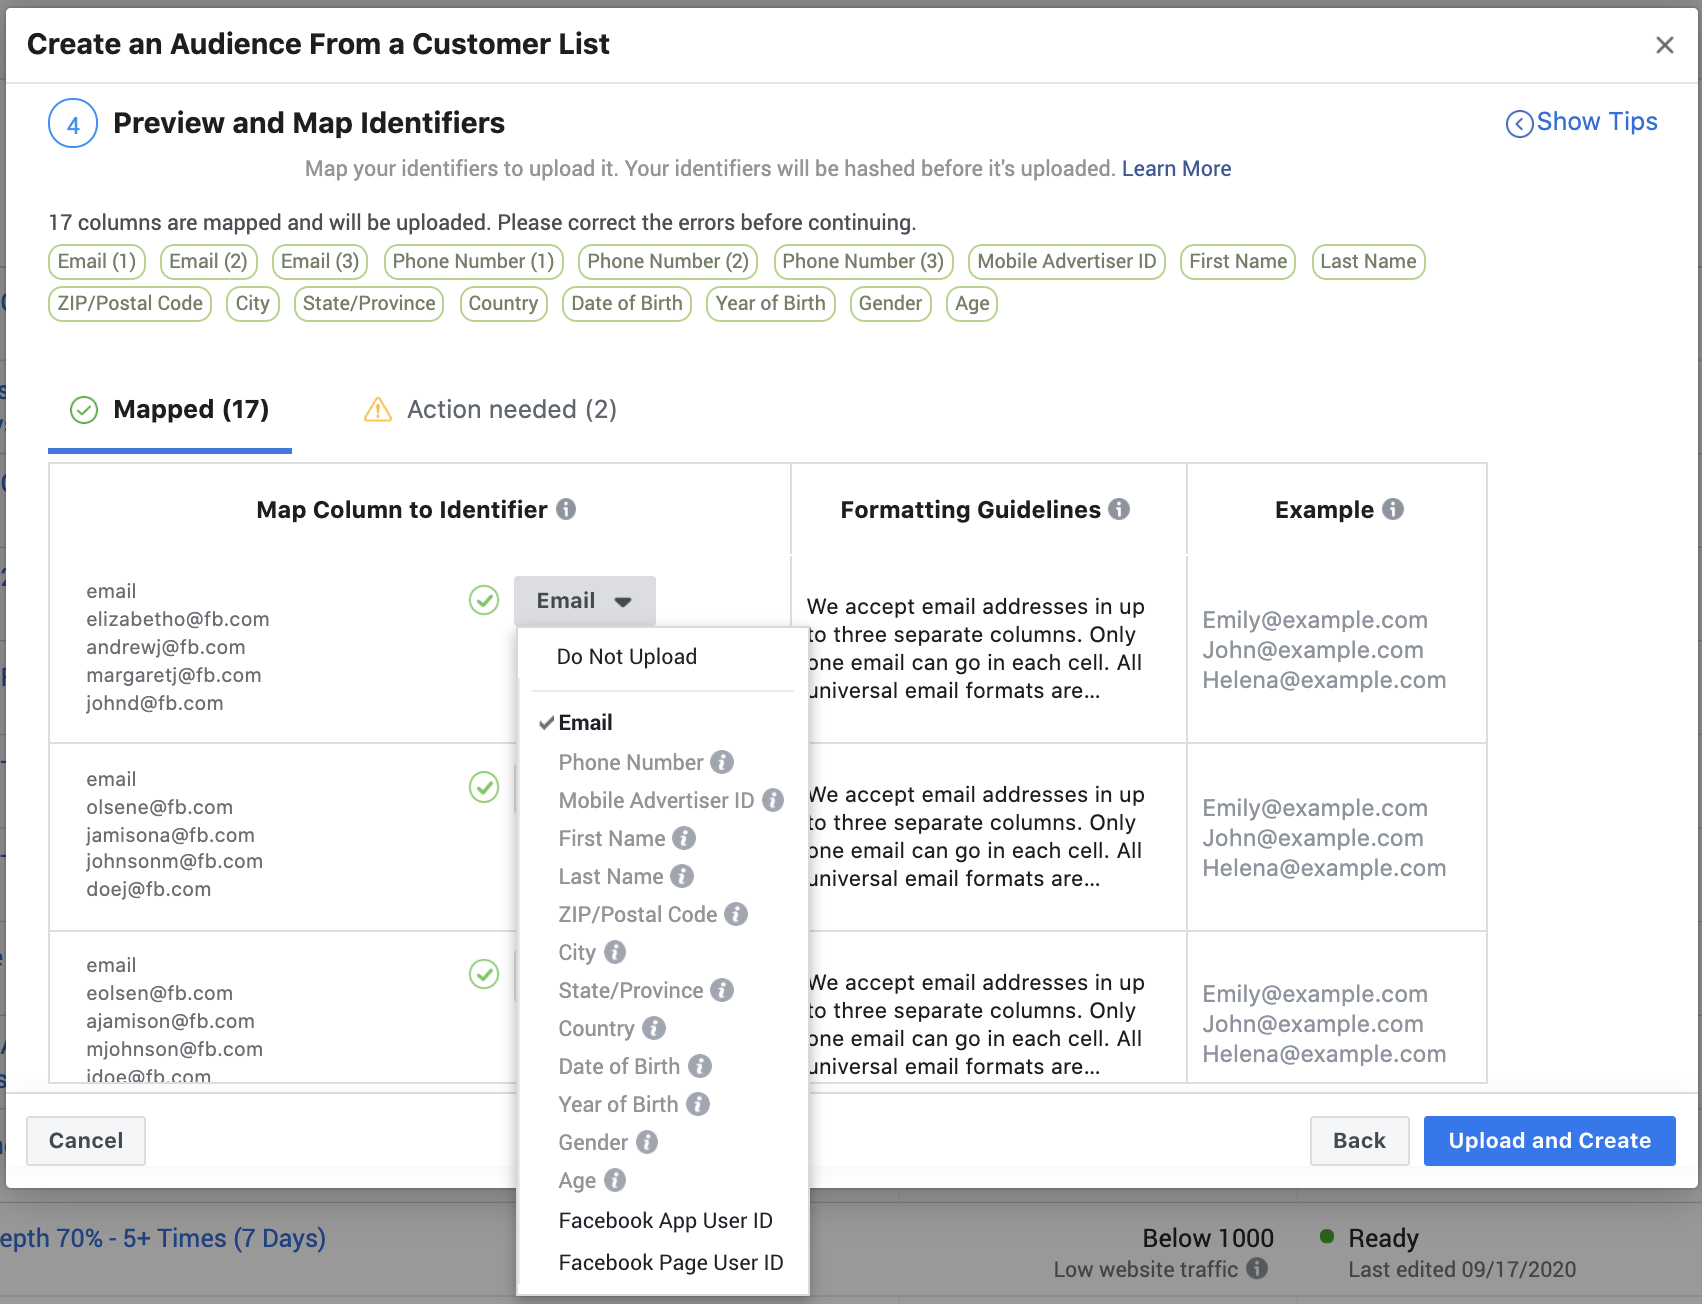Pick Mobile Advertiser ID from the menu
Screen dimensions: 1702x1304
(656, 800)
